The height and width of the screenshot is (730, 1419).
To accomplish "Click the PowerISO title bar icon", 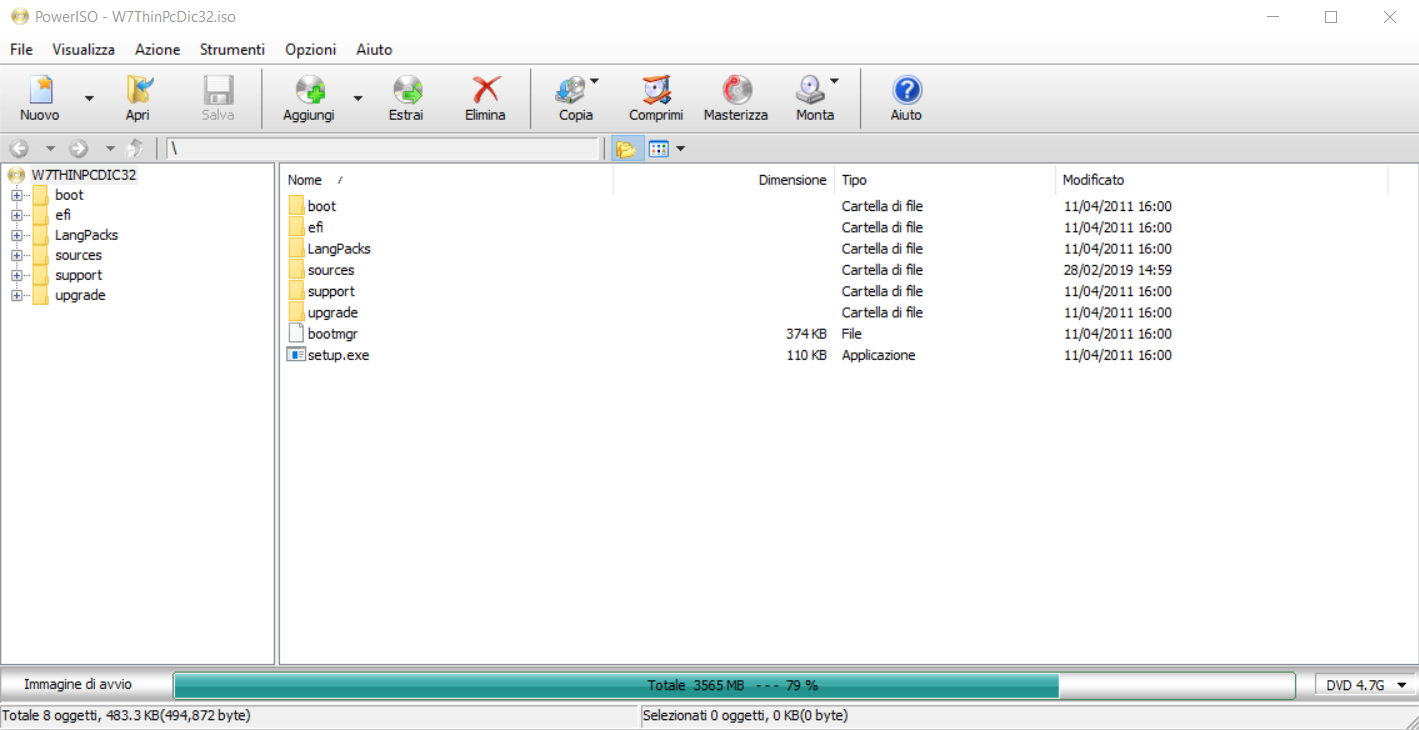I will pos(19,17).
